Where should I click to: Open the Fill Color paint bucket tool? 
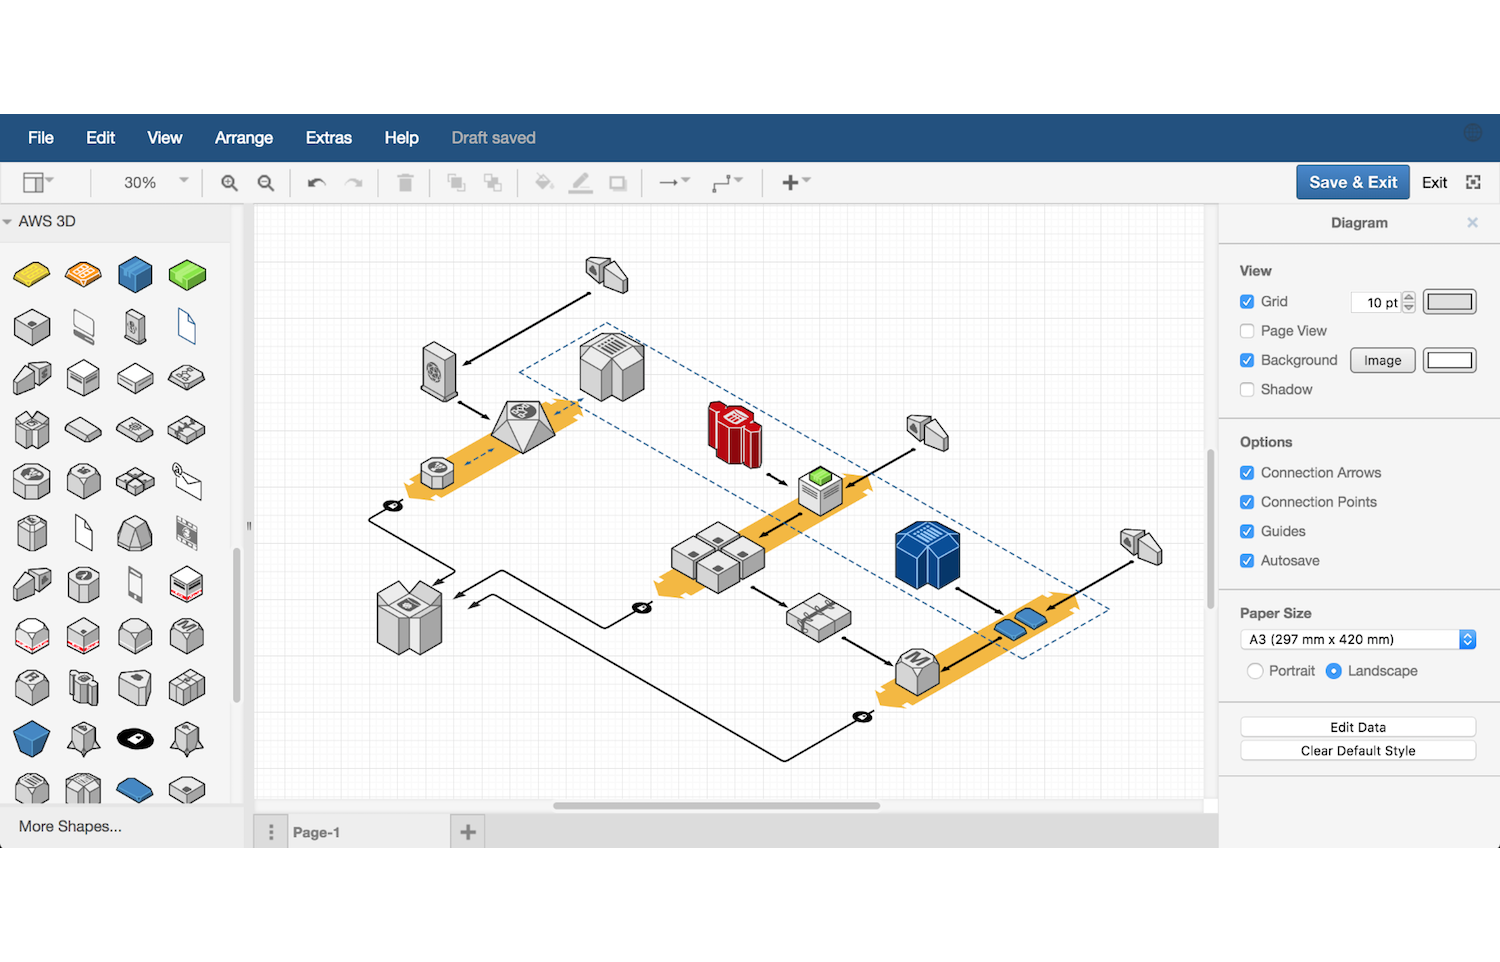click(x=544, y=182)
